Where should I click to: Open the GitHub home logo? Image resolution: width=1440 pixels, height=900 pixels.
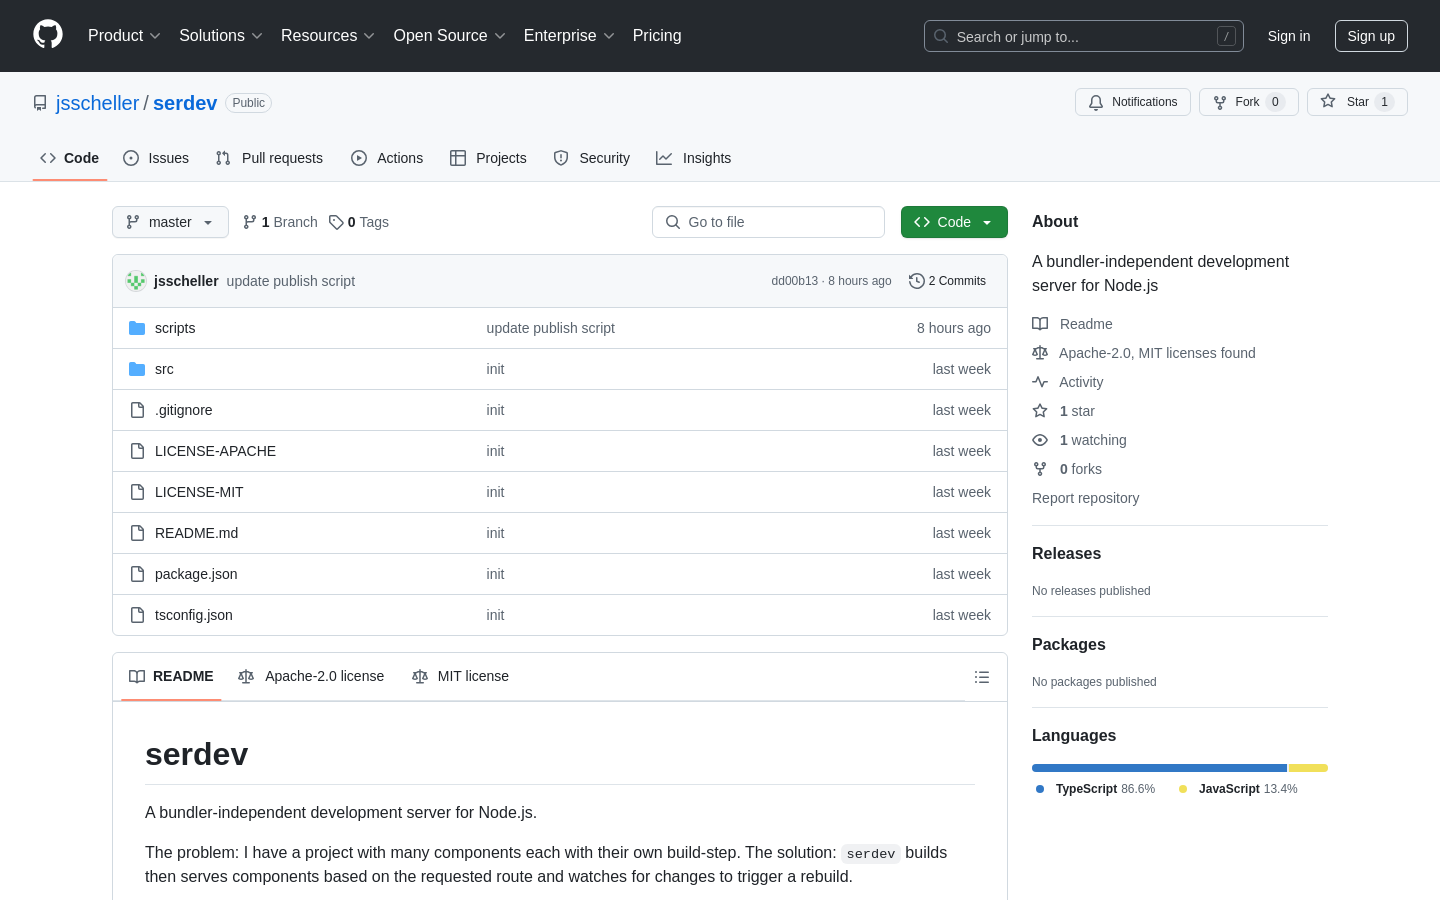48,35
